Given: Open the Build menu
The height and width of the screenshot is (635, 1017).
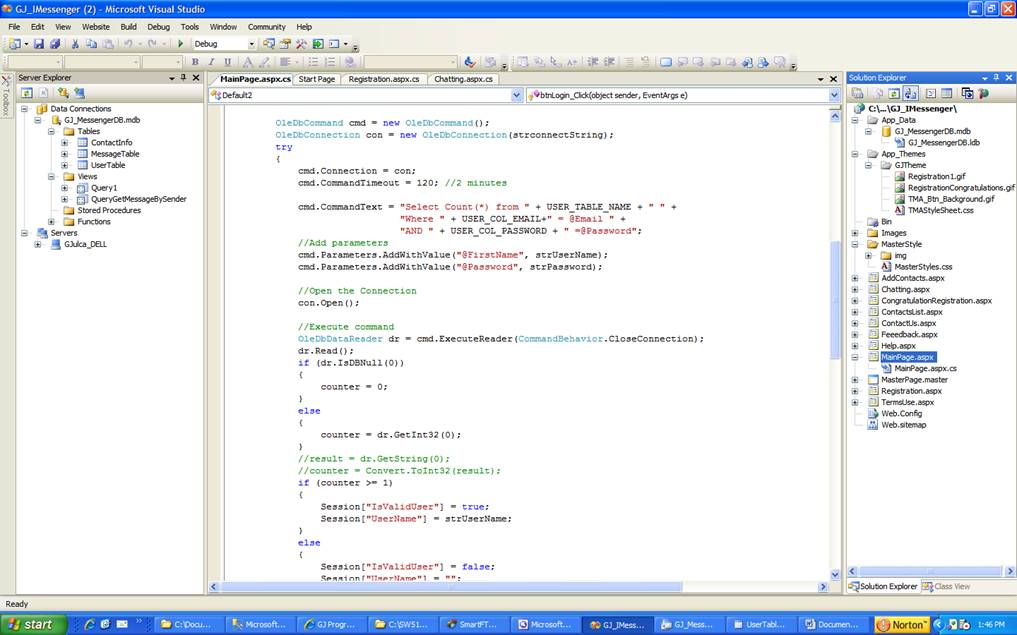Looking at the screenshot, I should pyautogui.click(x=128, y=27).
